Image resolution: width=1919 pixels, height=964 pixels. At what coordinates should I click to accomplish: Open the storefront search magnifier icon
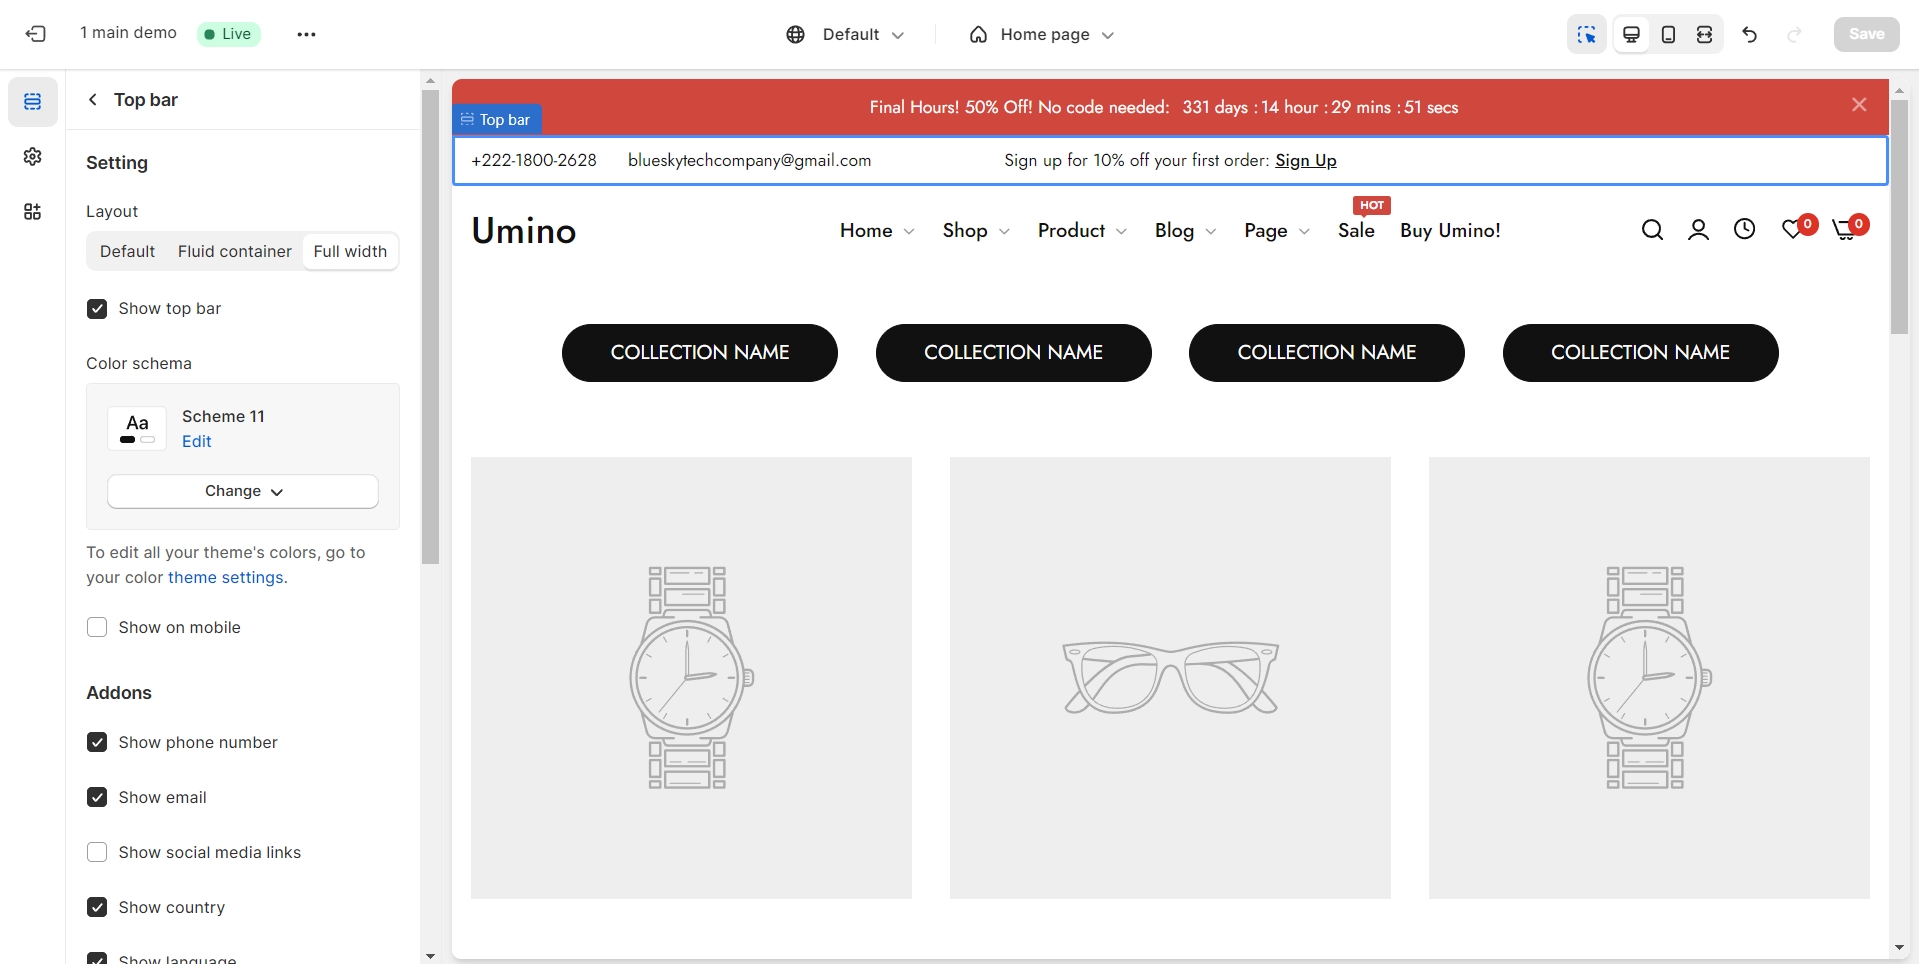[1652, 230]
